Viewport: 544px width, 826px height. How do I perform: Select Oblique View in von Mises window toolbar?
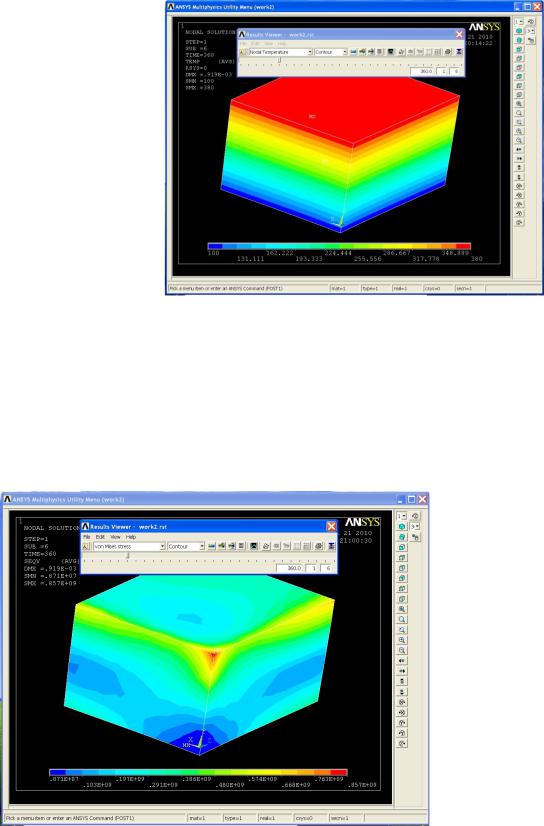(x=402, y=537)
